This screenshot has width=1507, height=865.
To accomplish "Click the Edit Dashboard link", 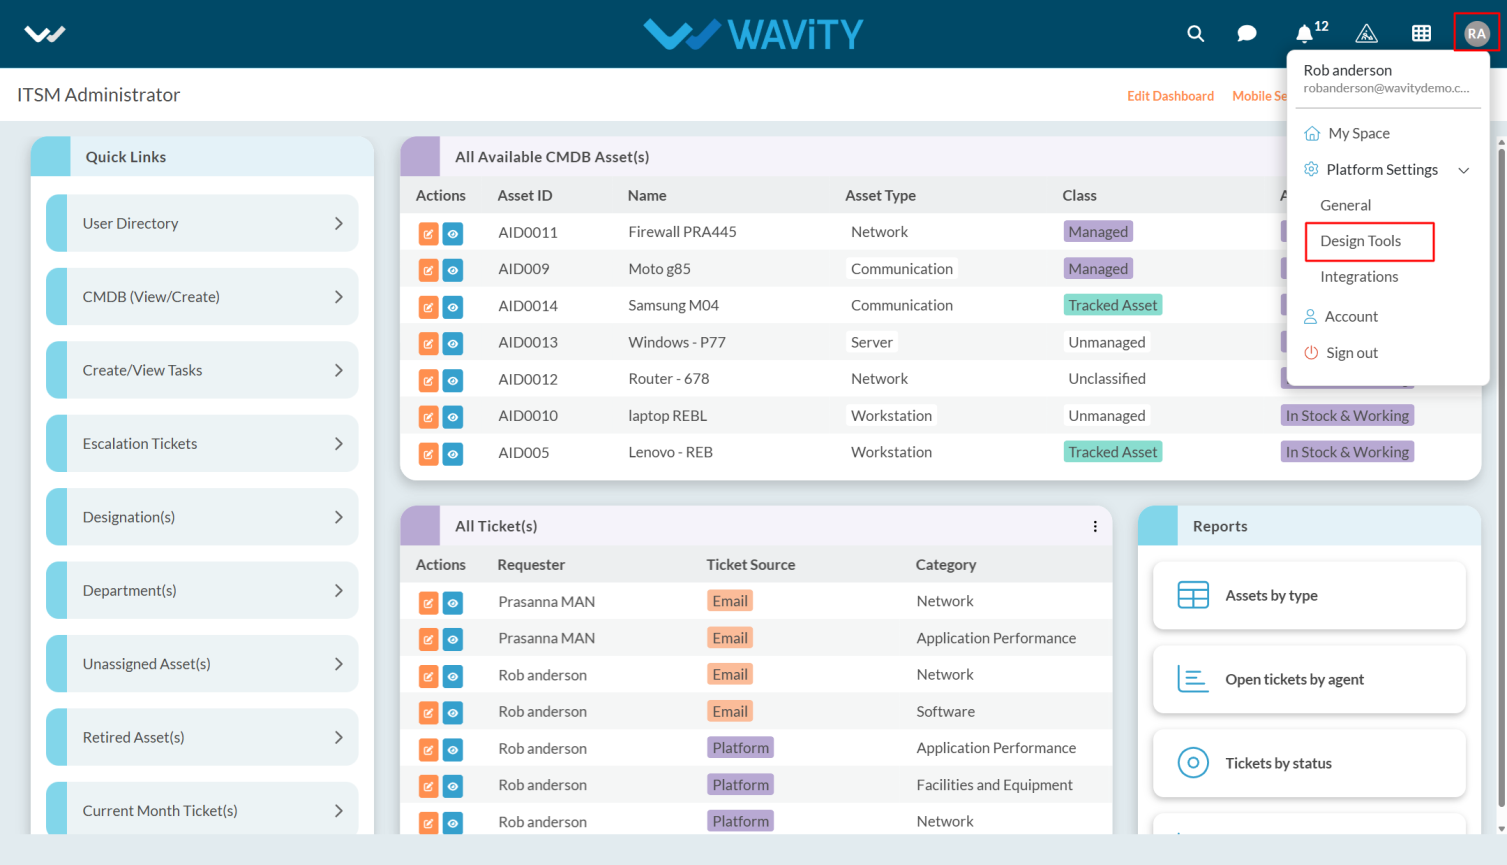I will point(1170,96).
